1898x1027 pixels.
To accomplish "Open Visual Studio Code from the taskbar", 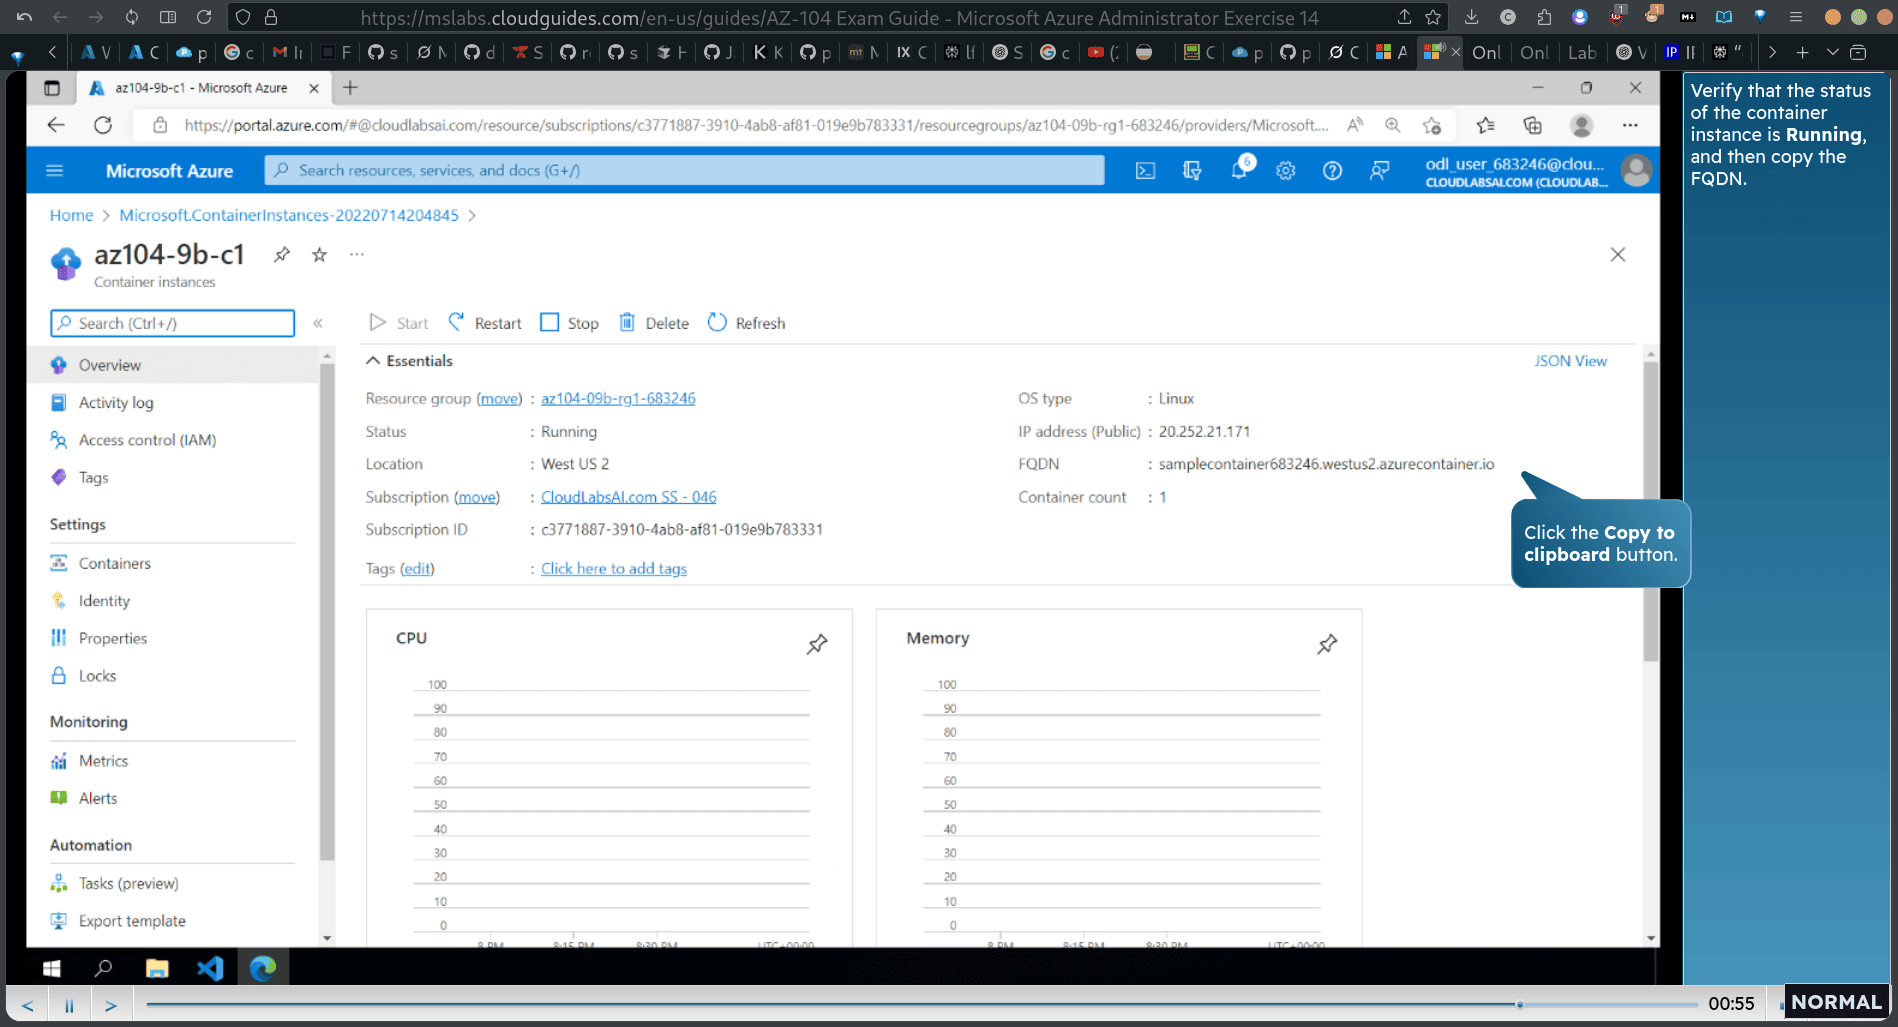I will 210,968.
